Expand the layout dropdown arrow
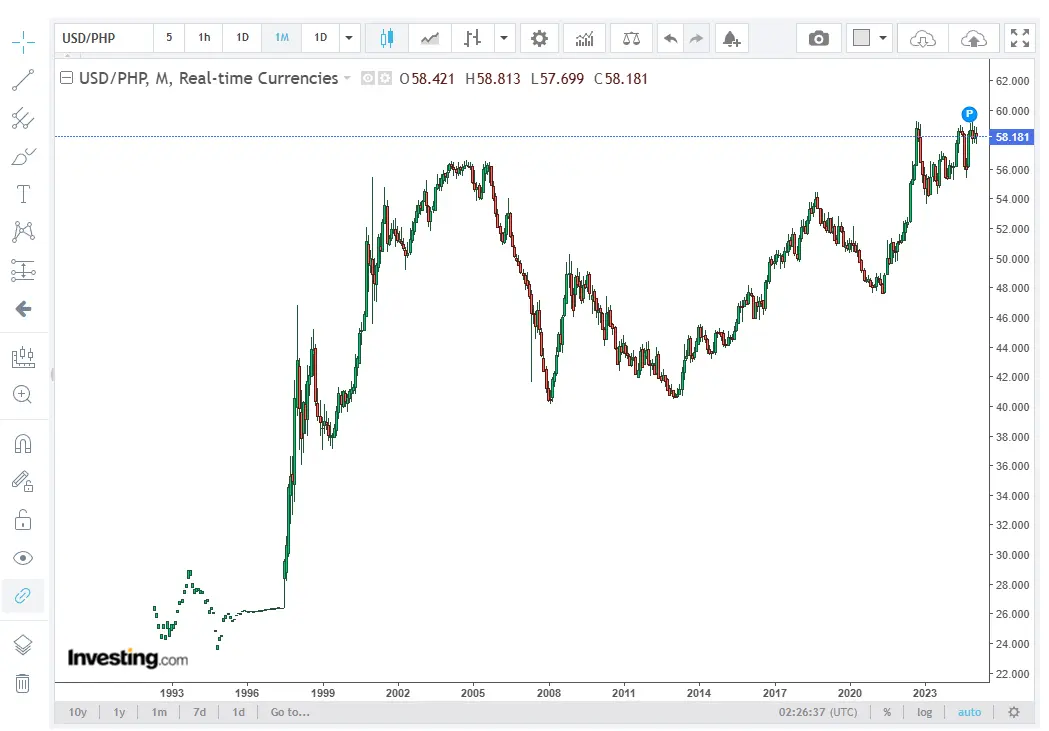1049x731 pixels. (883, 38)
